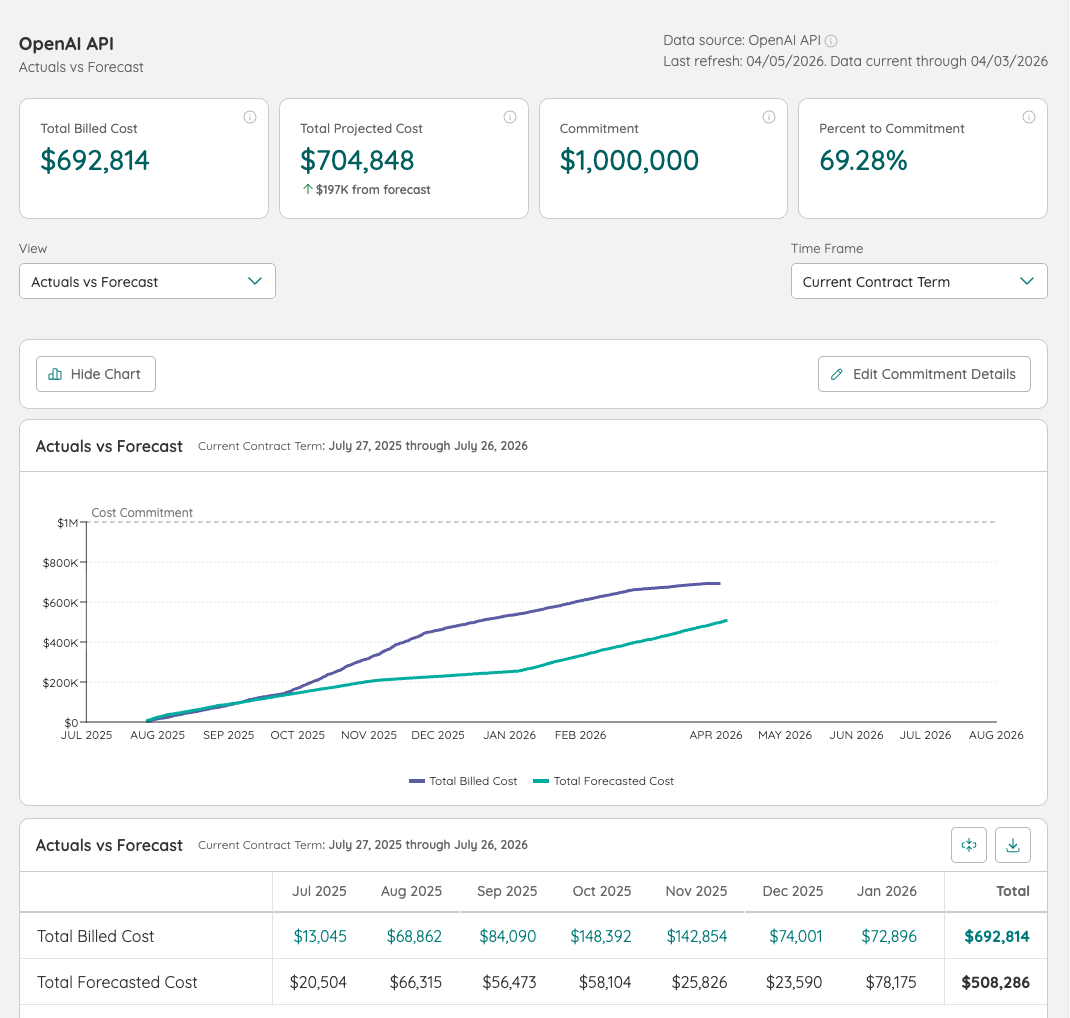Select the Oct 2025 column header
The height and width of the screenshot is (1018, 1070).
point(602,891)
